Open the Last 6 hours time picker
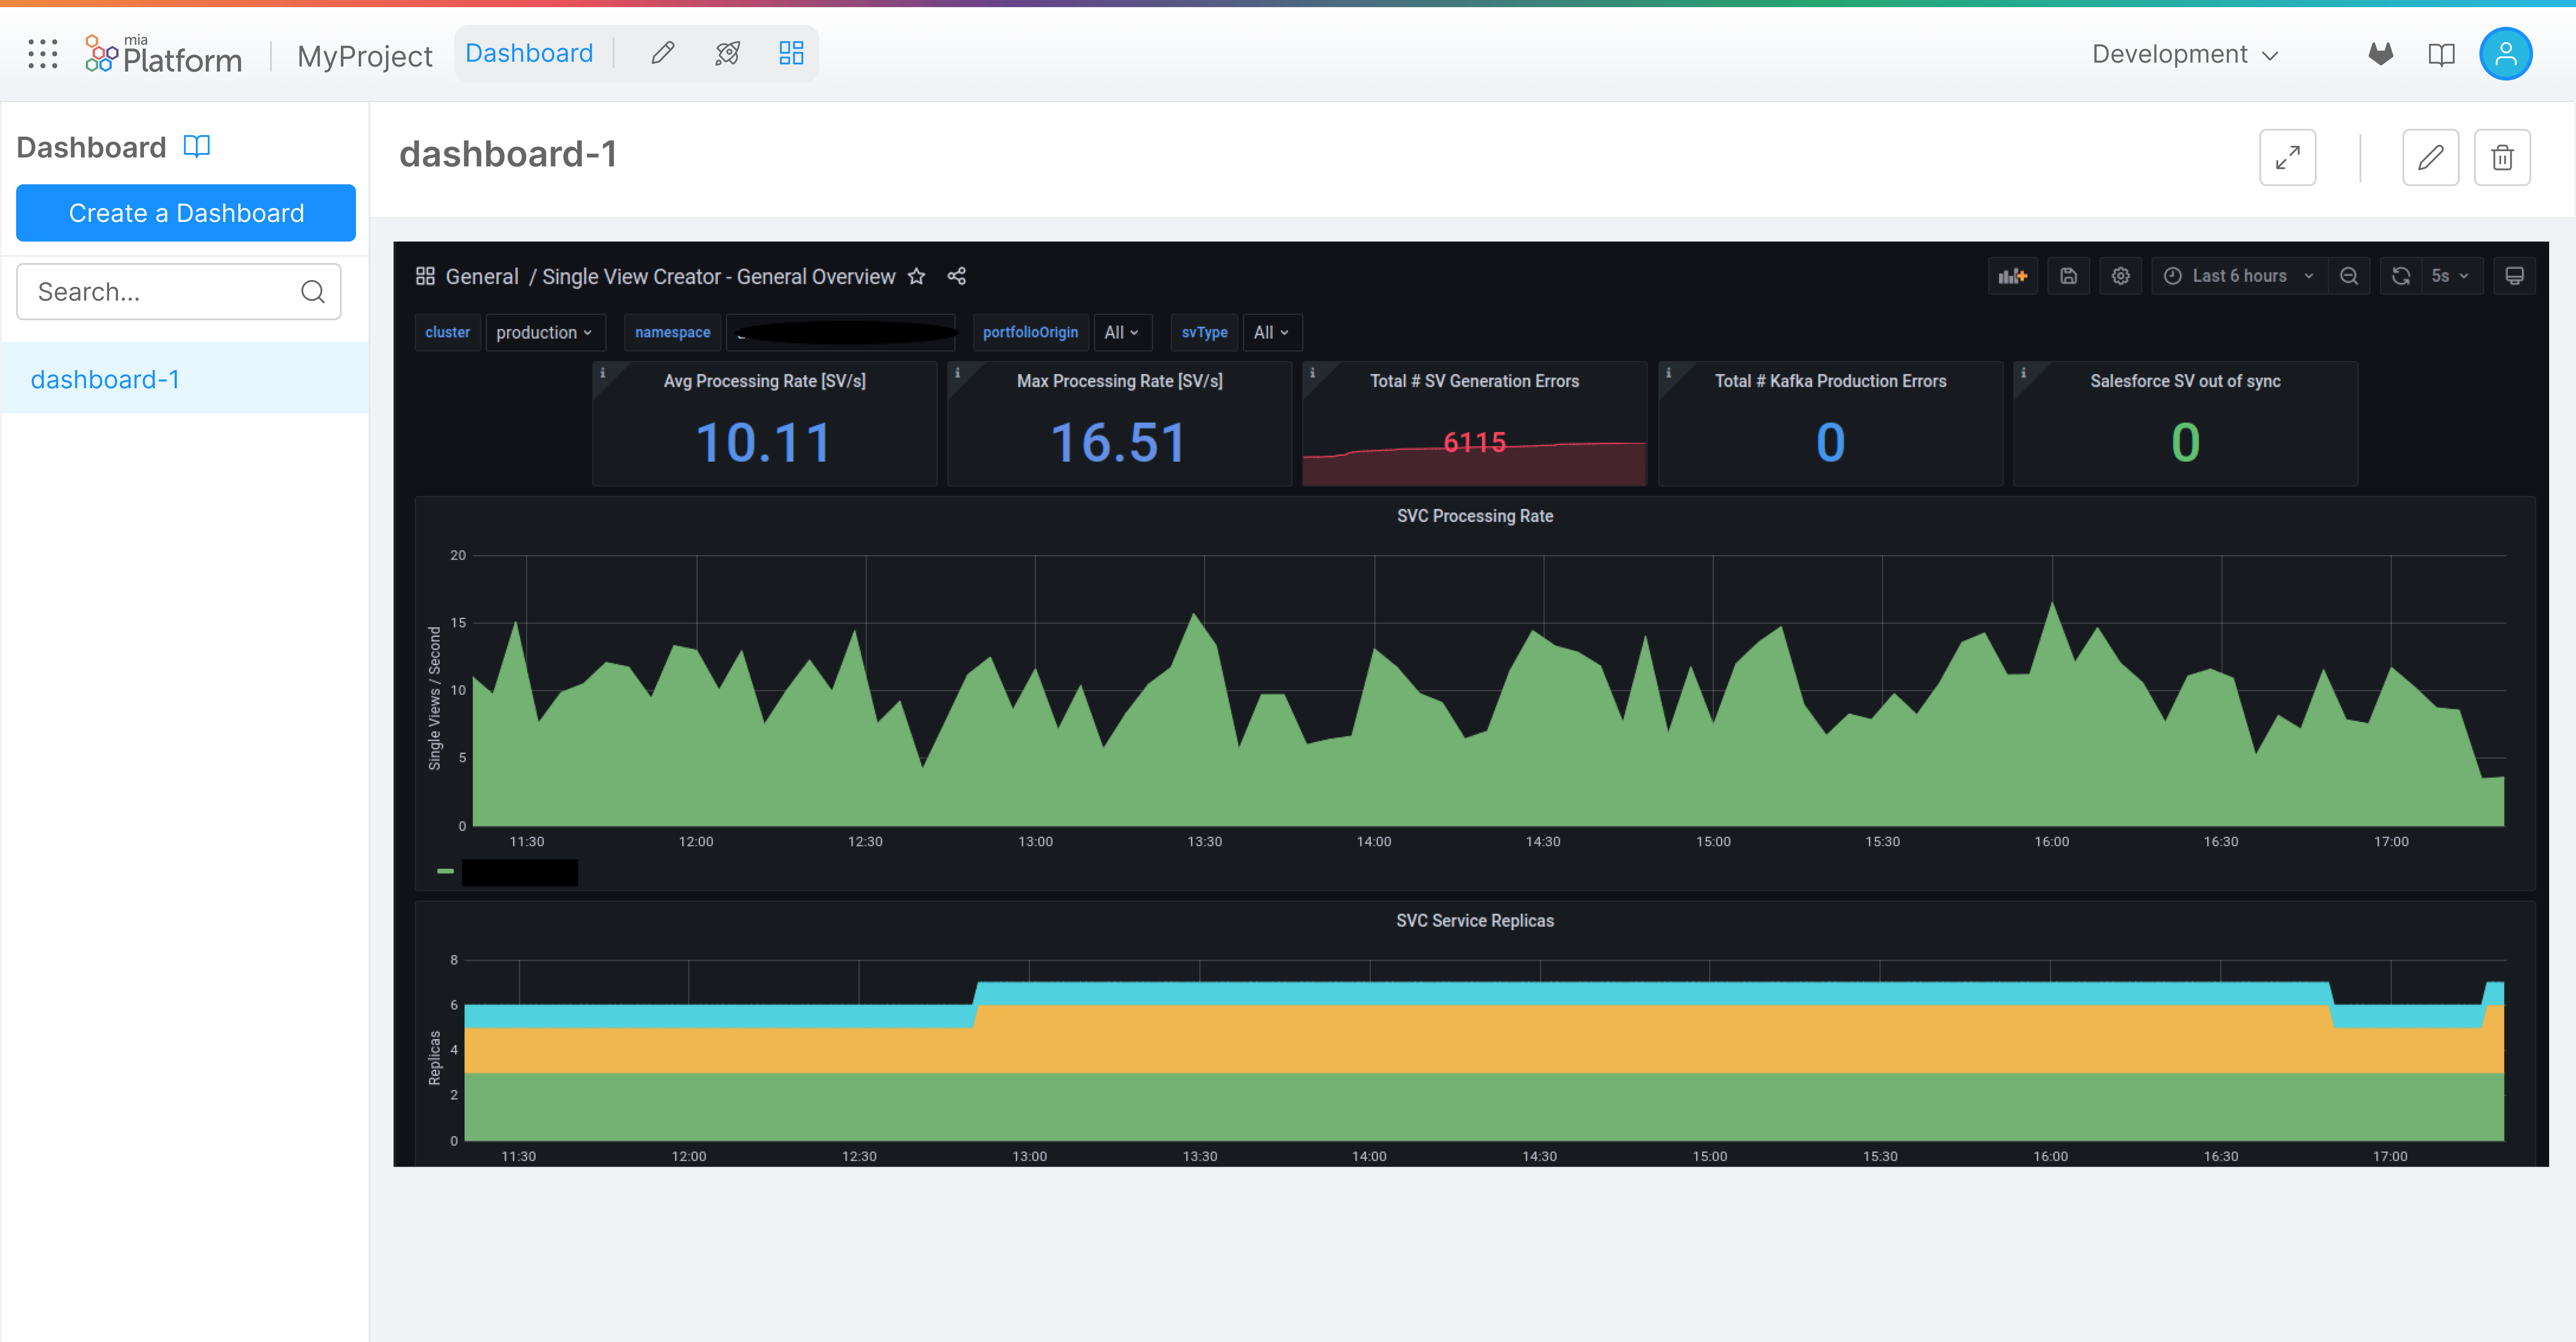 [2237, 276]
